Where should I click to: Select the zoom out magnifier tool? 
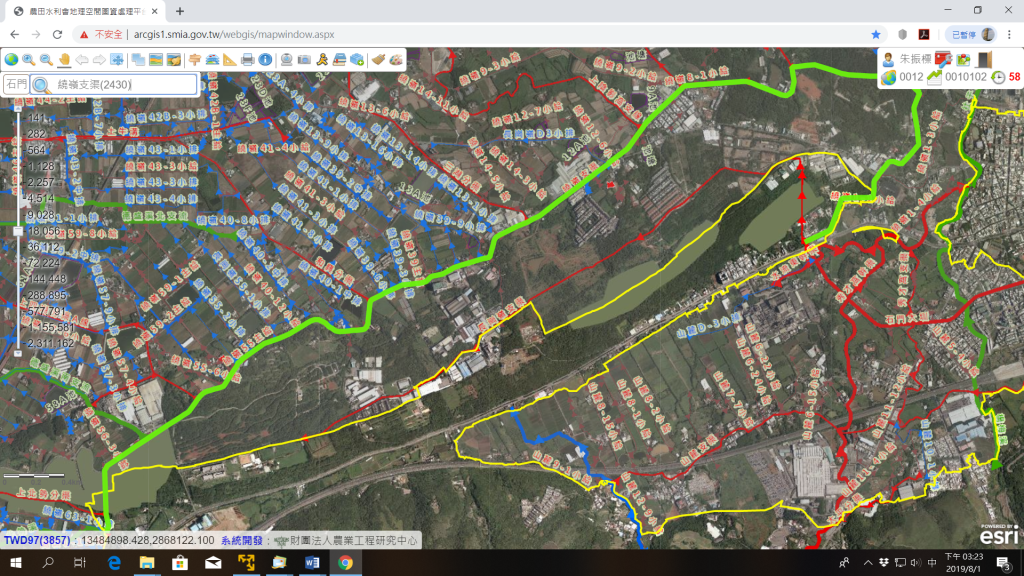(x=46, y=59)
